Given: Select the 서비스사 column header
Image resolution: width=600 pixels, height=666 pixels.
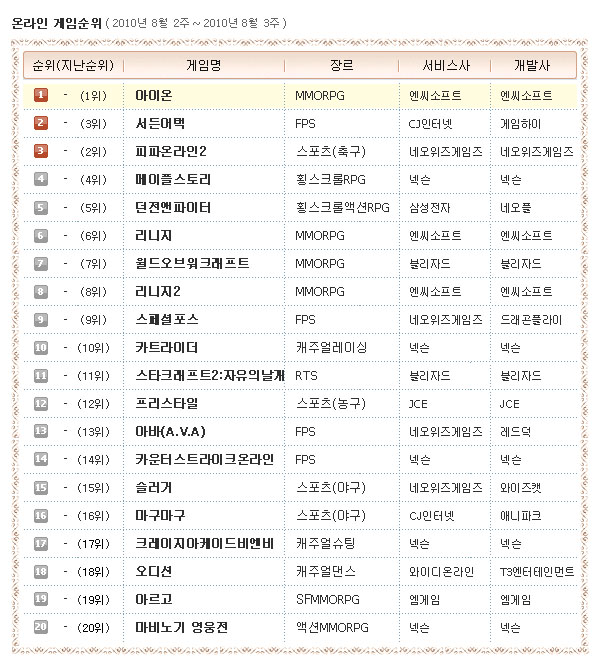Looking at the screenshot, I should (443, 65).
